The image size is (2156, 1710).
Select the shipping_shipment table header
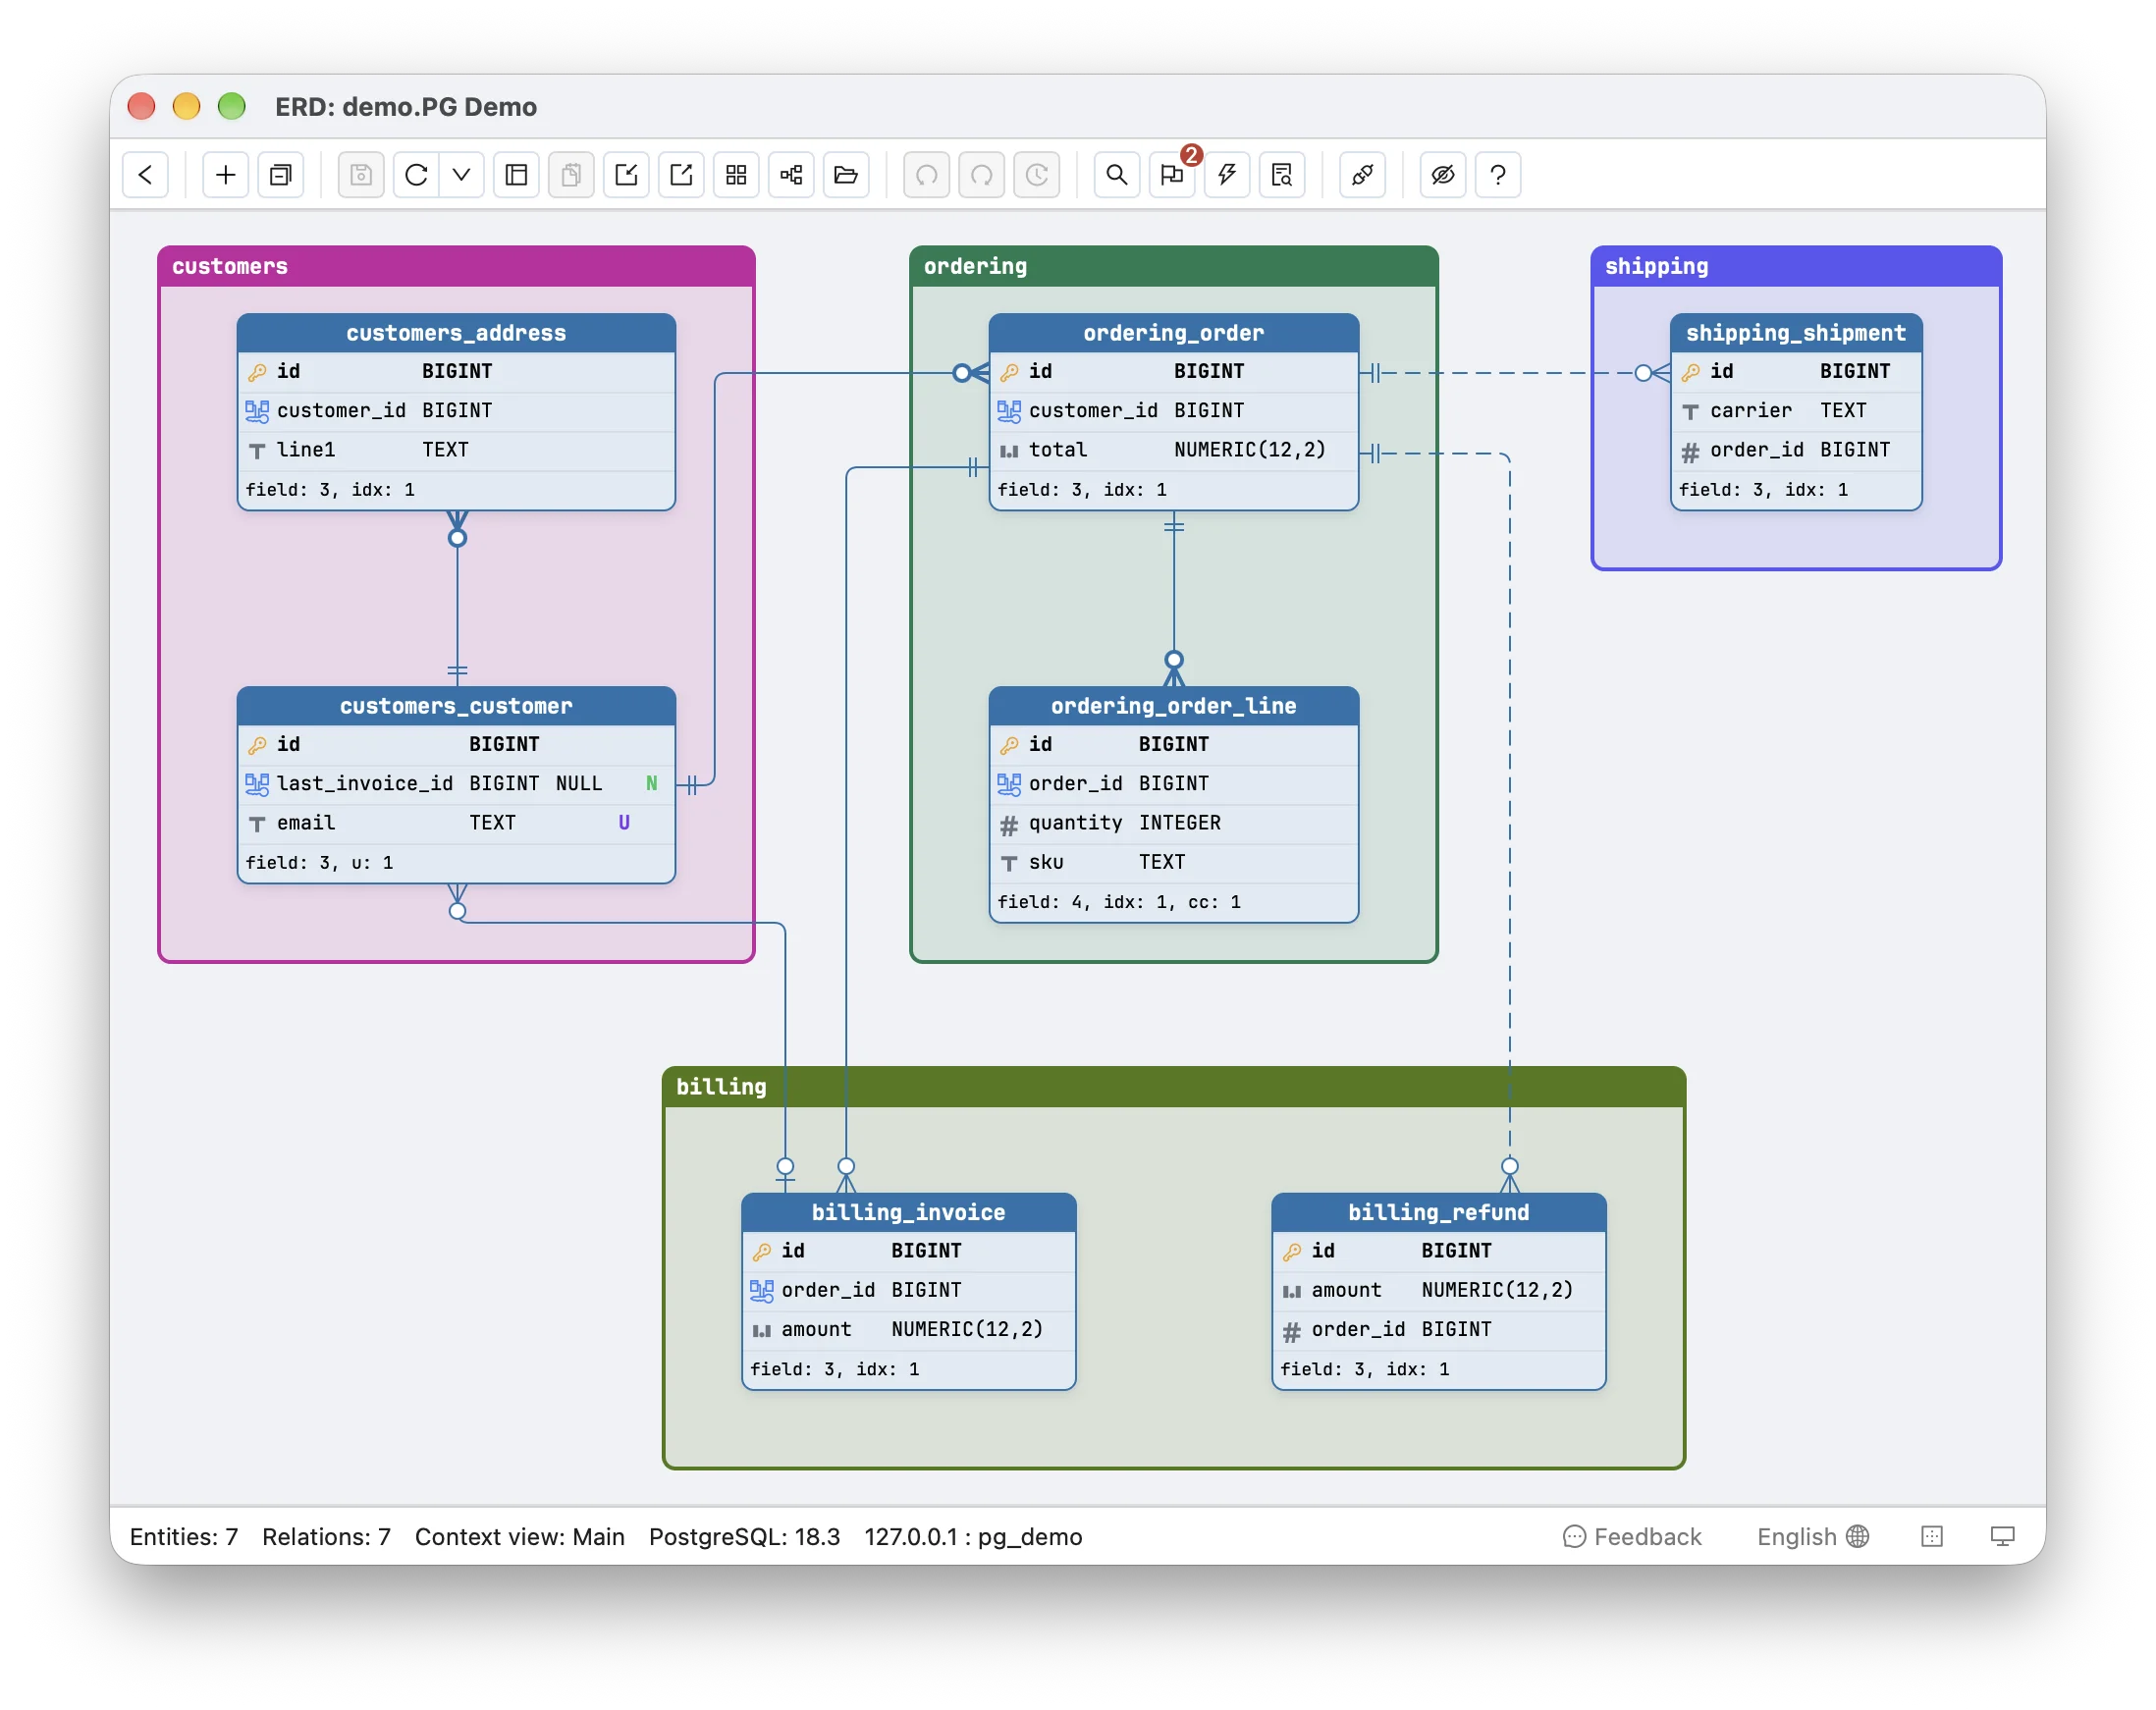[x=1796, y=333]
